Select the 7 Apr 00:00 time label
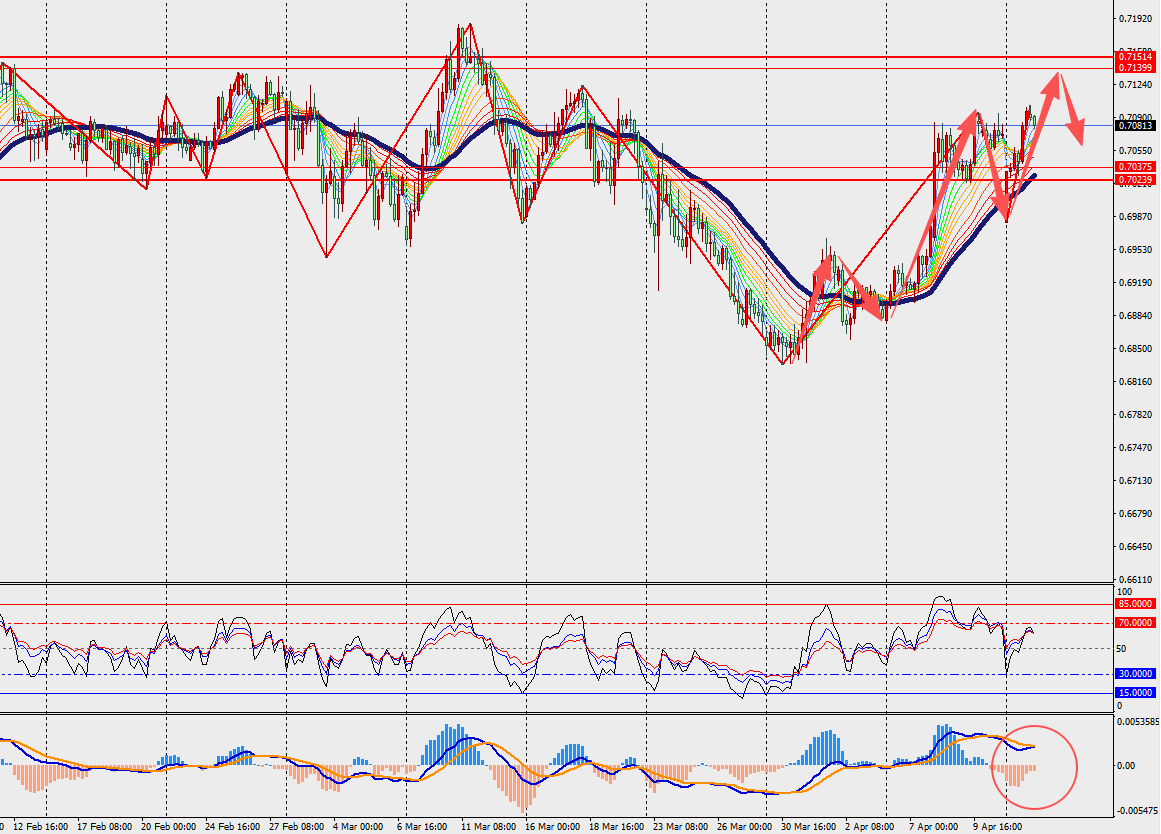The image size is (1161, 834). (933, 827)
